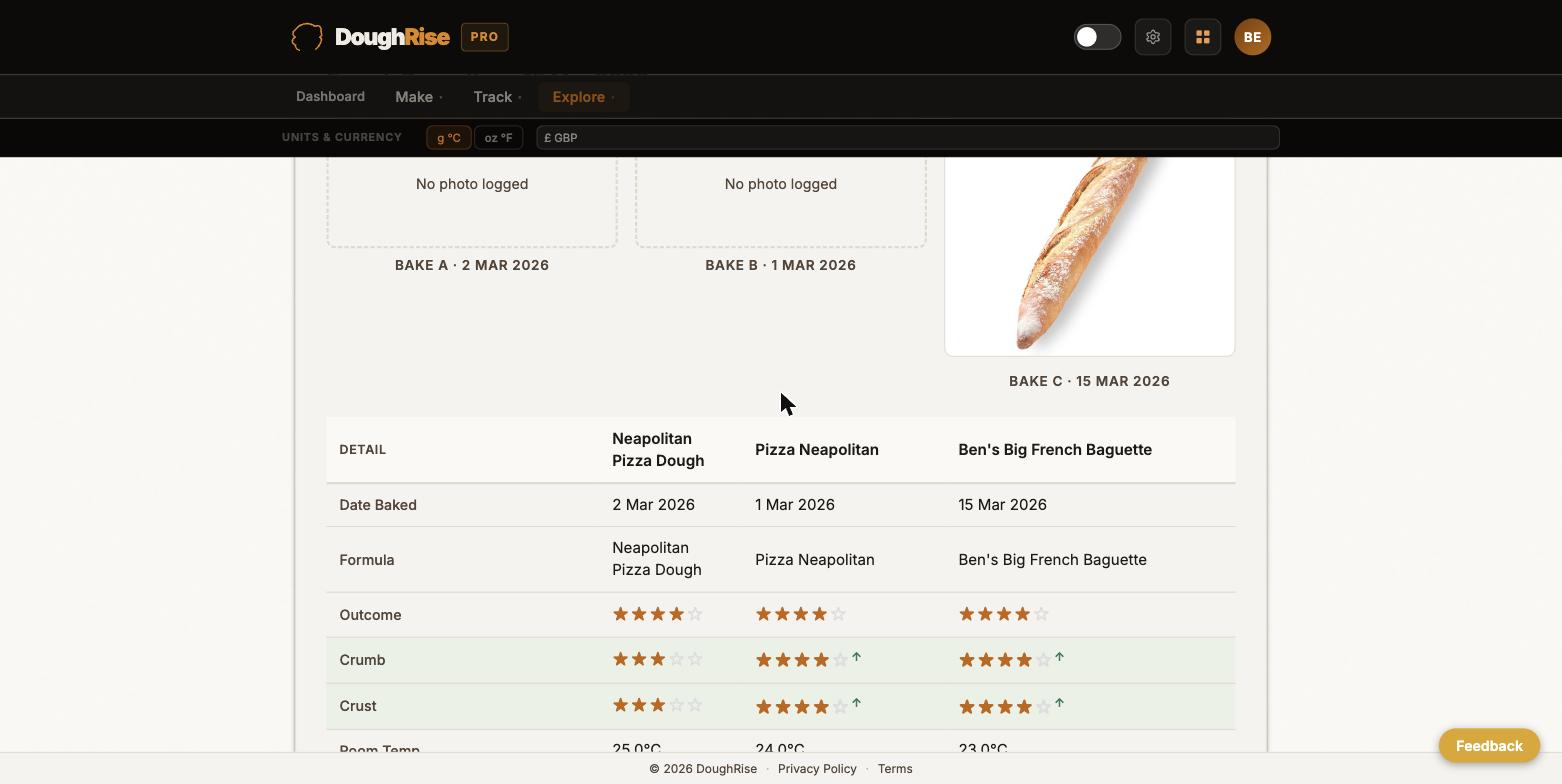
Task: Click the Crumb row label
Action: pos(362,660)
